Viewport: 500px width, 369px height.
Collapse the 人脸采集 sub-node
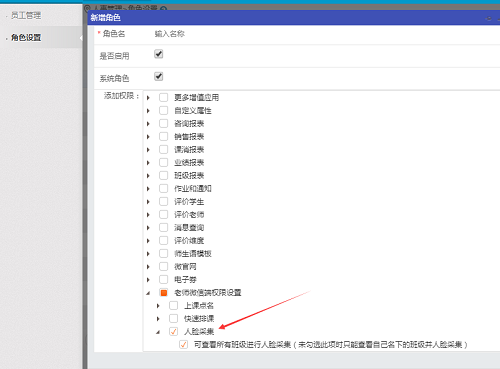(x=158, y=332)
